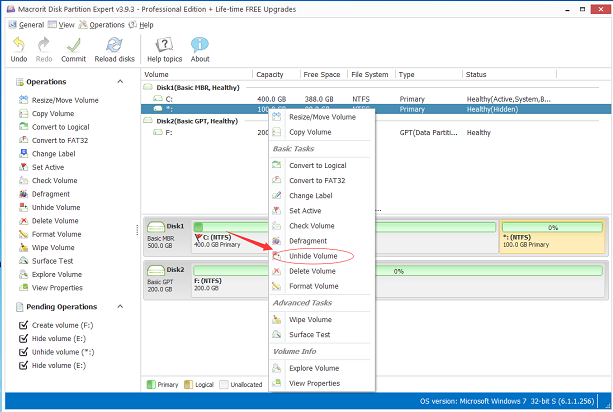Click the About info icon
Screen dimensions: 613x412
point(200,45)
